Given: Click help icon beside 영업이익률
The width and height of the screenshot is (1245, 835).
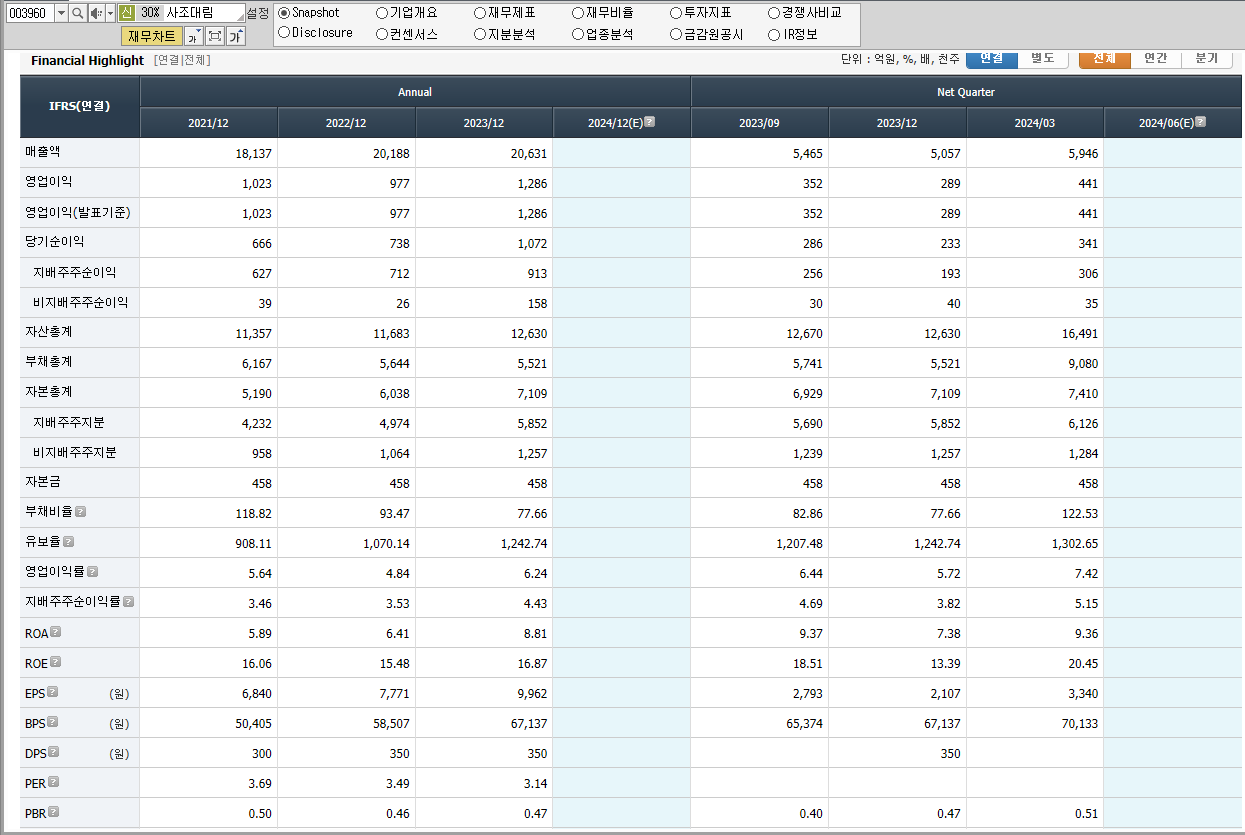Looking at the screenshot, I should pyautogui.click(x=92, y=572).
